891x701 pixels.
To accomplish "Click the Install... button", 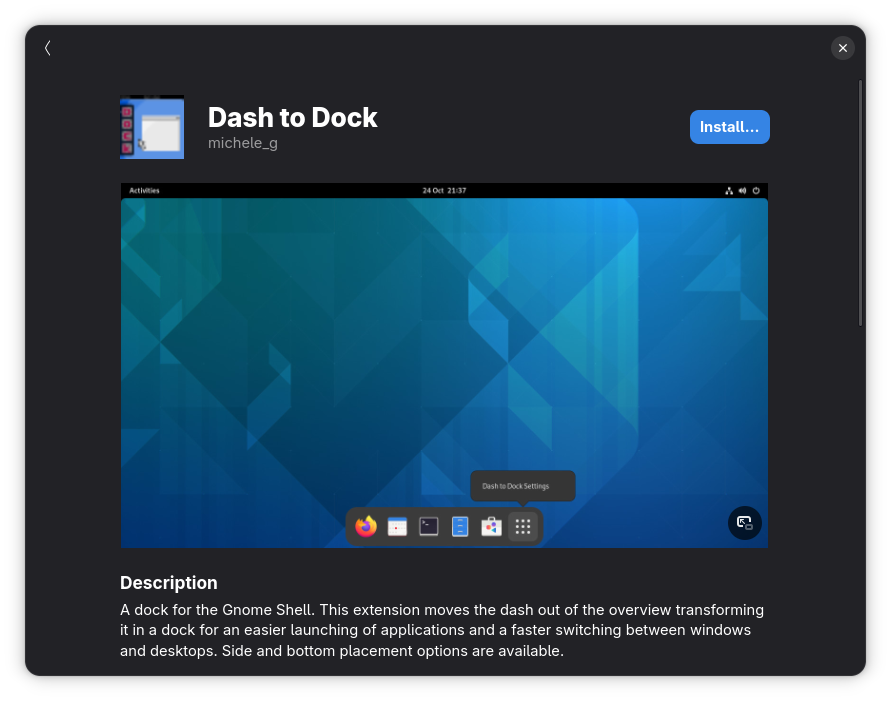I will coord(729,127).
